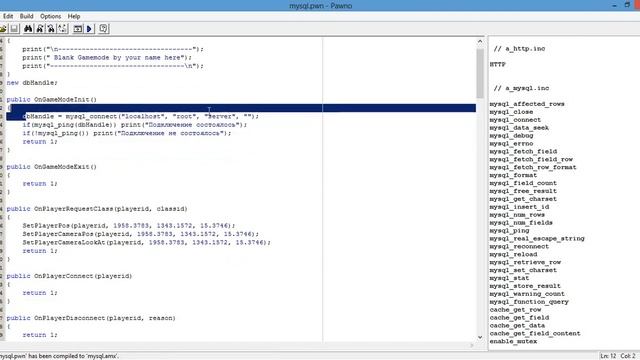Click the // a_mysql.inc header entry
640x360 pixels.
pyautogui.click(x=521, y=88)
